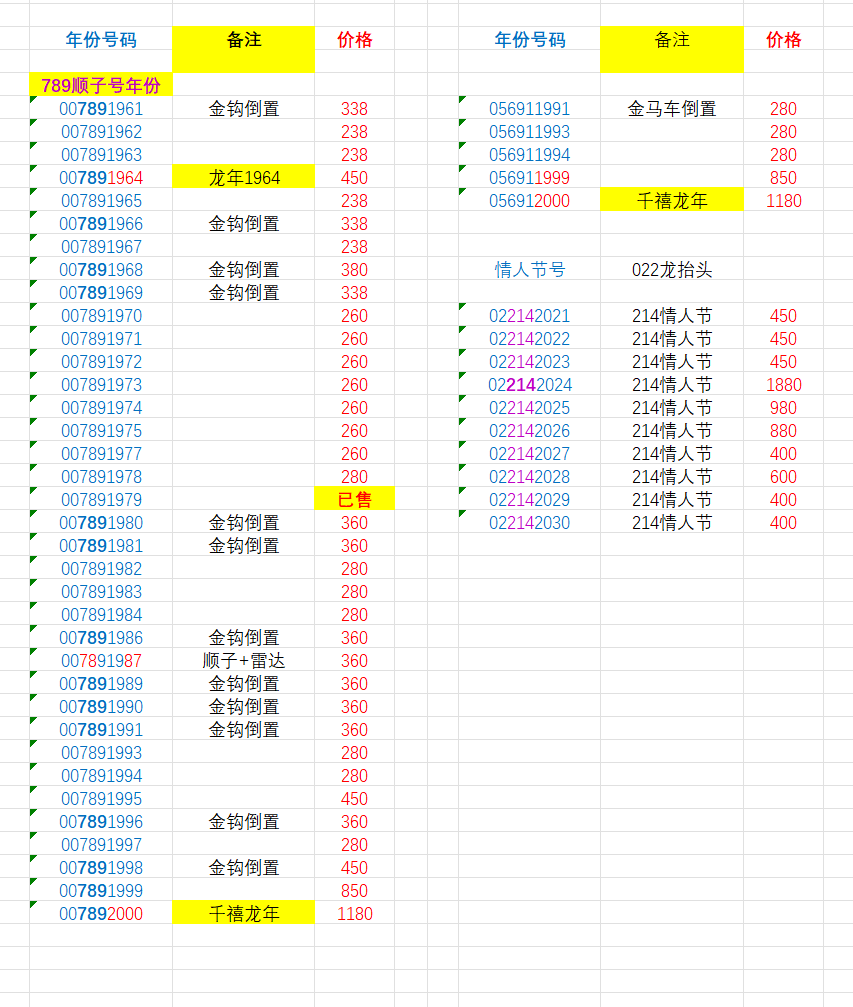Click the price 1180 for 007892000

point(355,914)
